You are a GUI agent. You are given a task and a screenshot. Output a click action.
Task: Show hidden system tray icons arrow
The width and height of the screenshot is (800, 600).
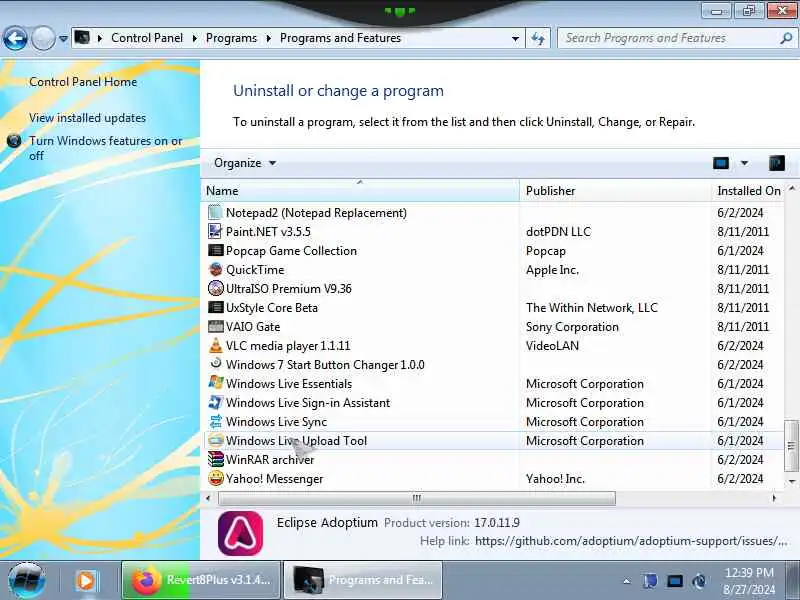(x=627, y=581)
